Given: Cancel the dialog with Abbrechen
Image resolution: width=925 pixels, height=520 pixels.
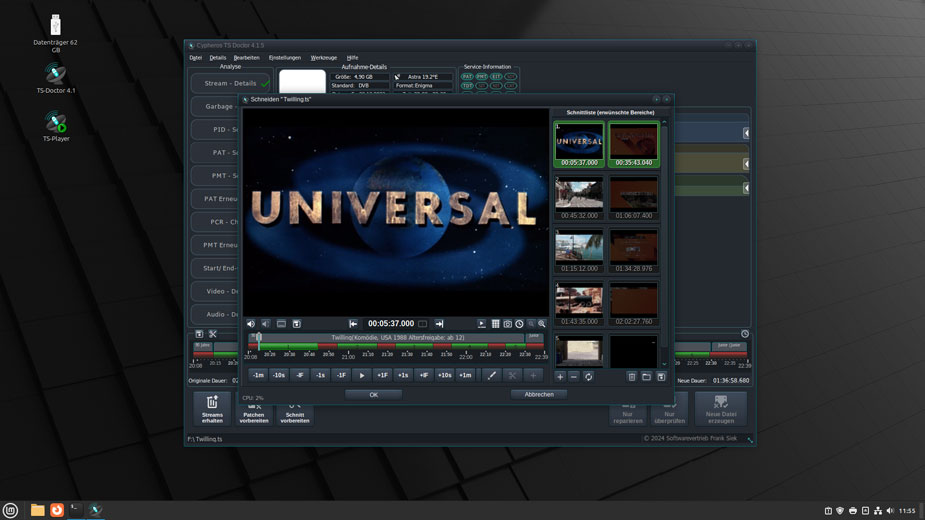Looking at the screenshot, I should [x=539, y=394].
